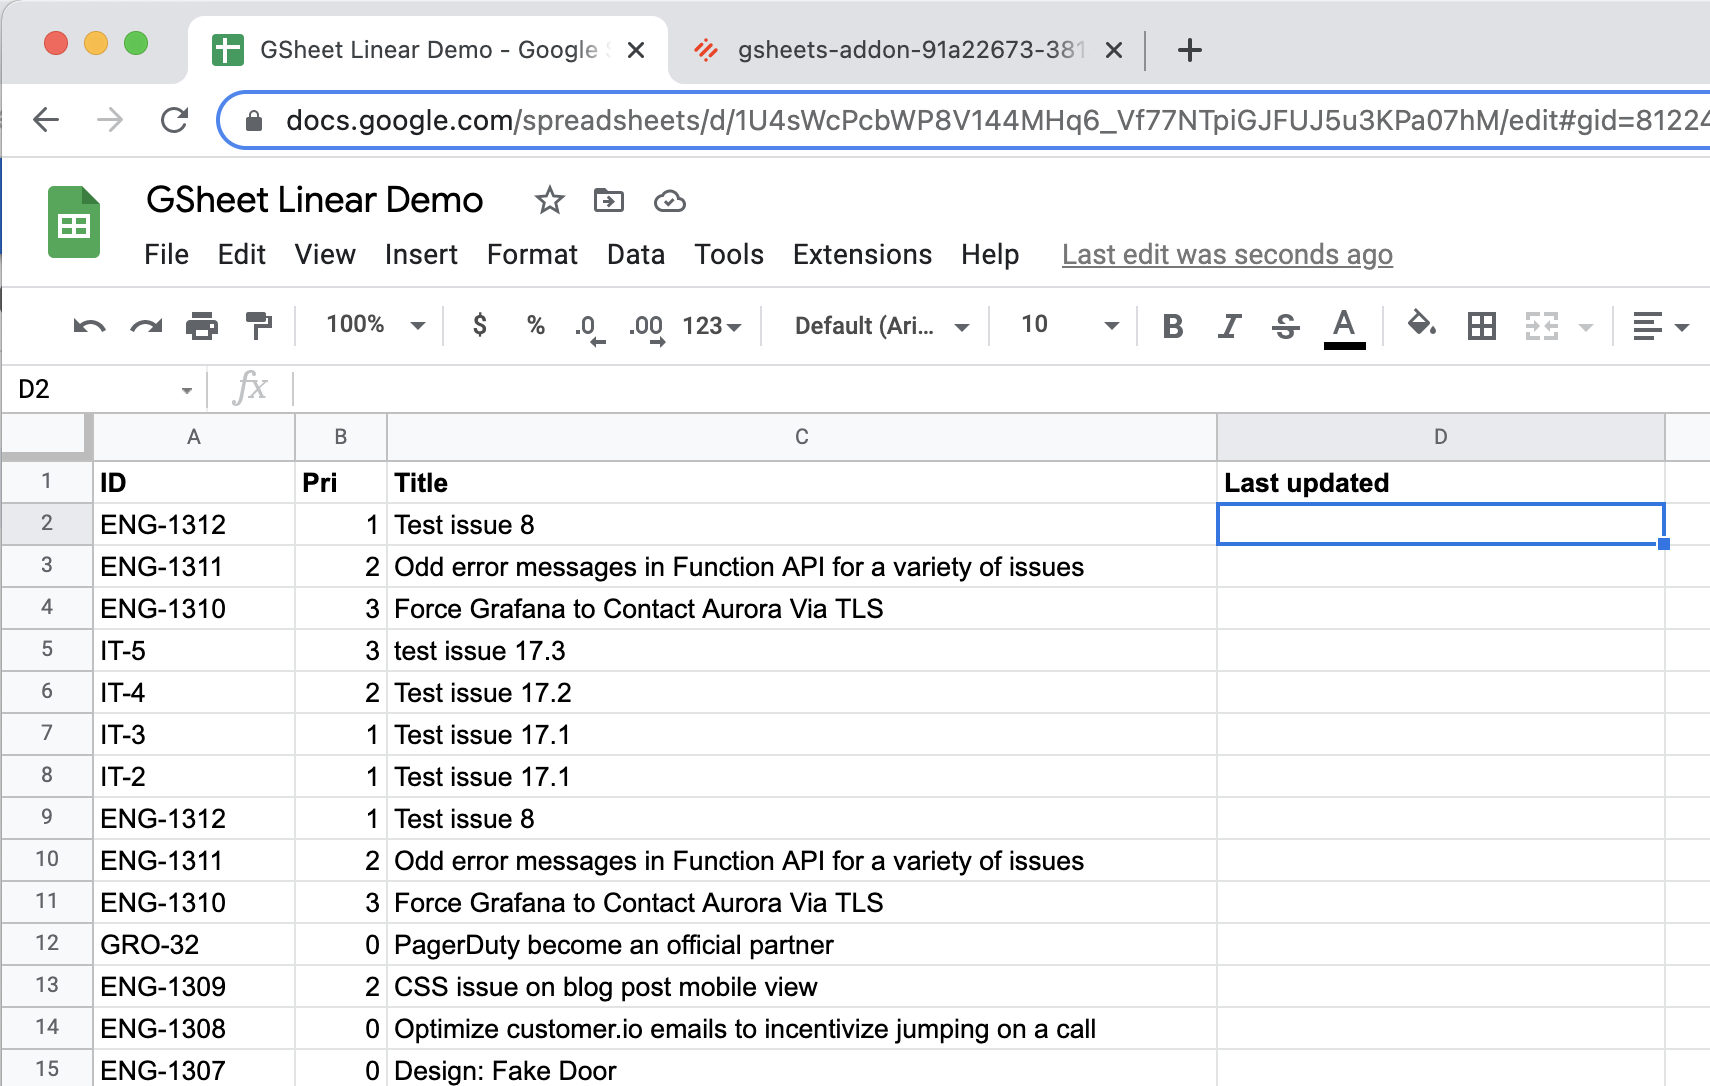This screenshot has width=1710, height=1086.
Task: Open the Default (Arial) font dropdown
Action: click(x=881, y=326)
